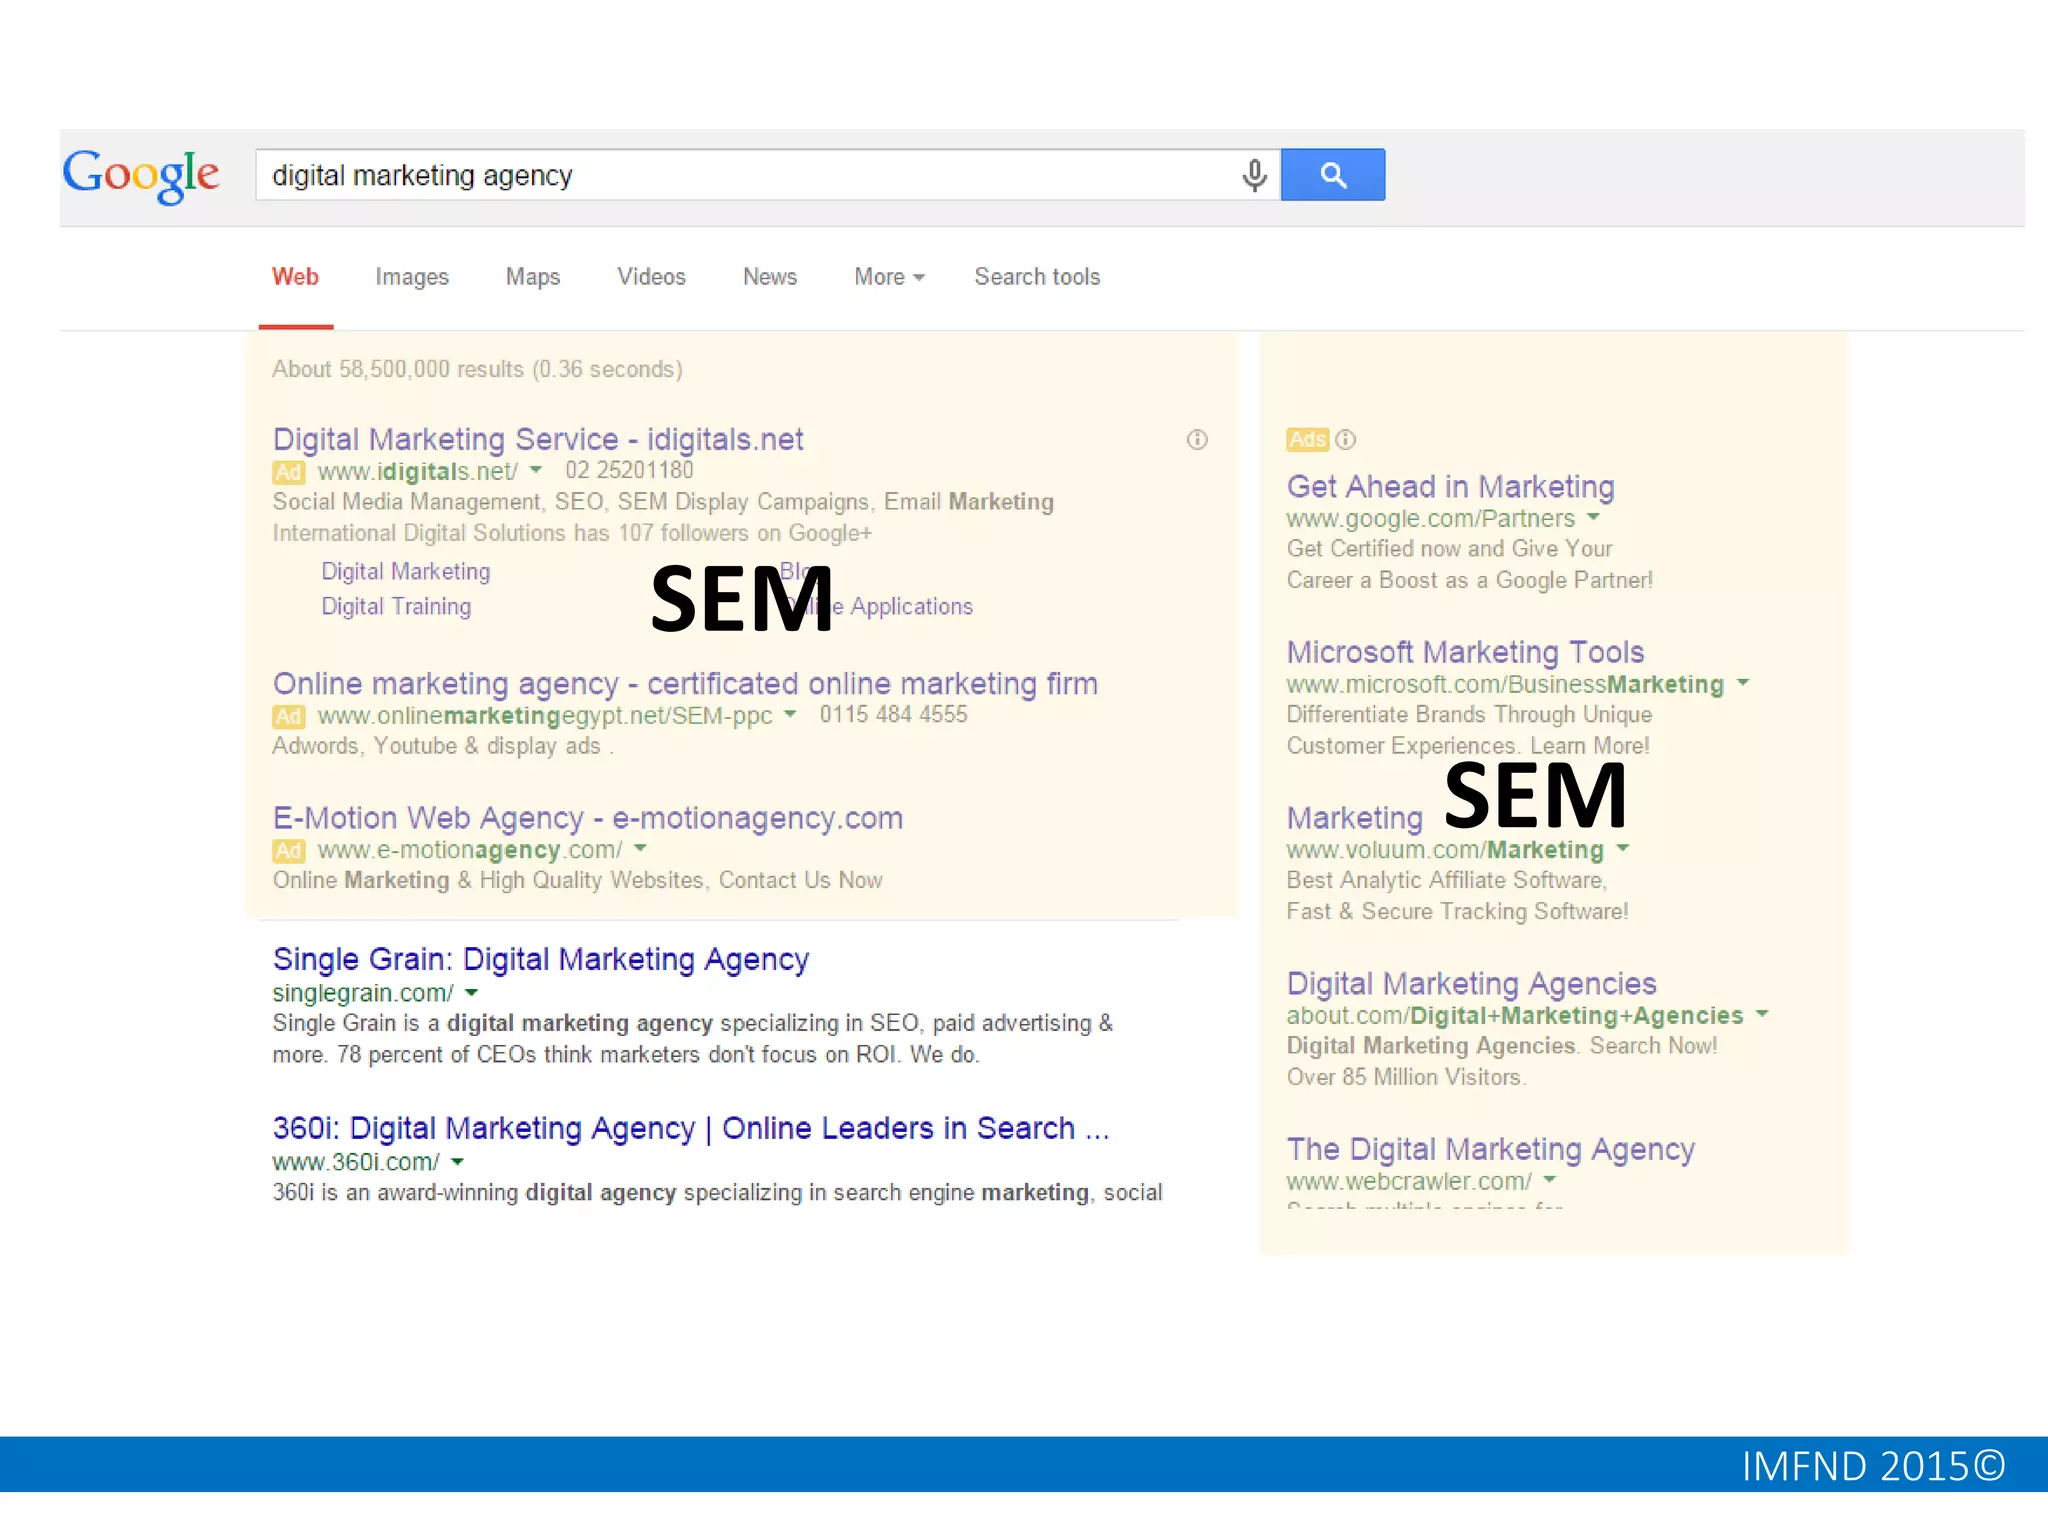2048x1536 pixels.
Task: Switch to the Images tab
Action: point(412,277)
